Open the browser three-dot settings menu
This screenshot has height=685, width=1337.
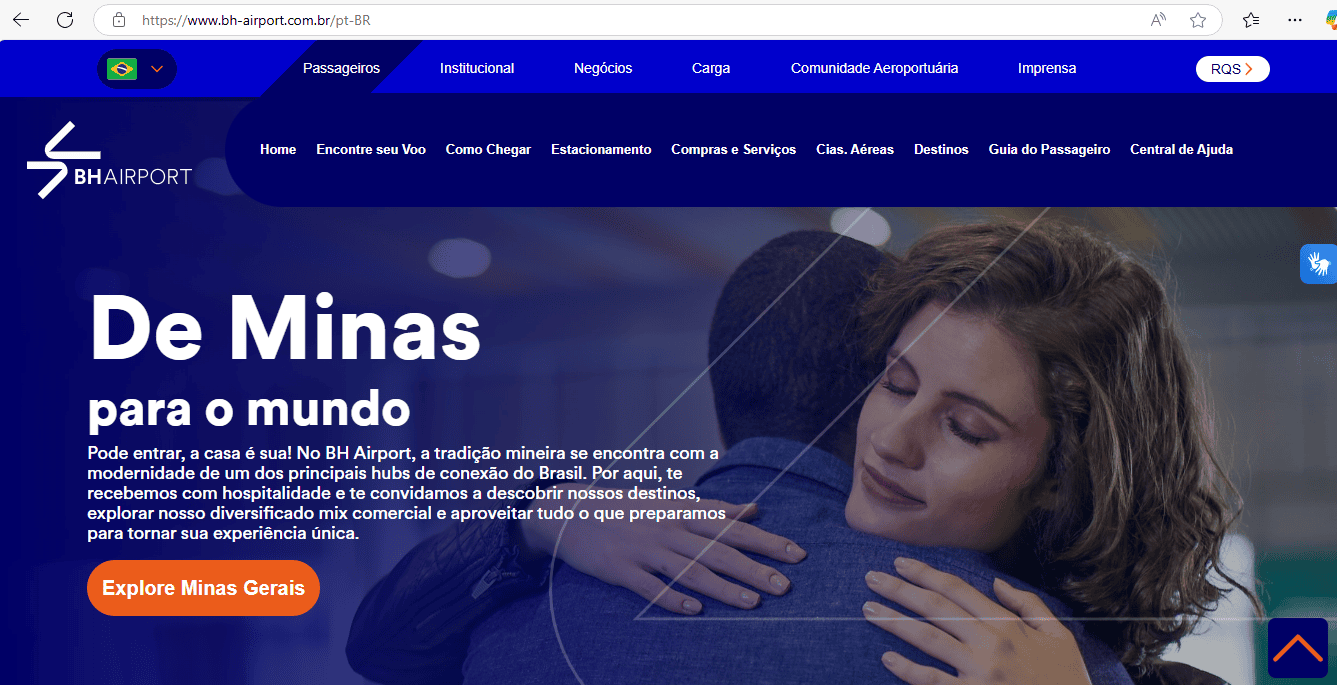(x=1294, y=19)
